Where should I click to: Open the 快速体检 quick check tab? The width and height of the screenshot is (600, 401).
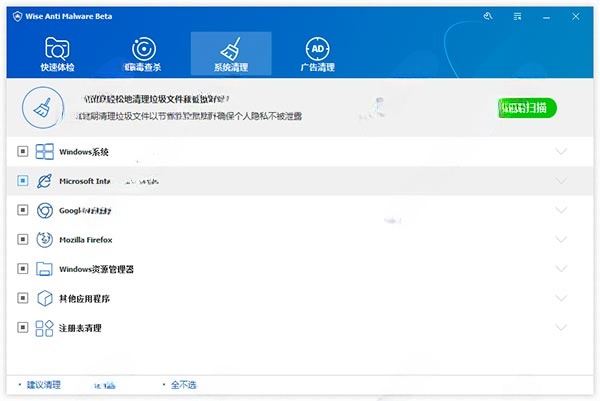[x=57, y=54]
